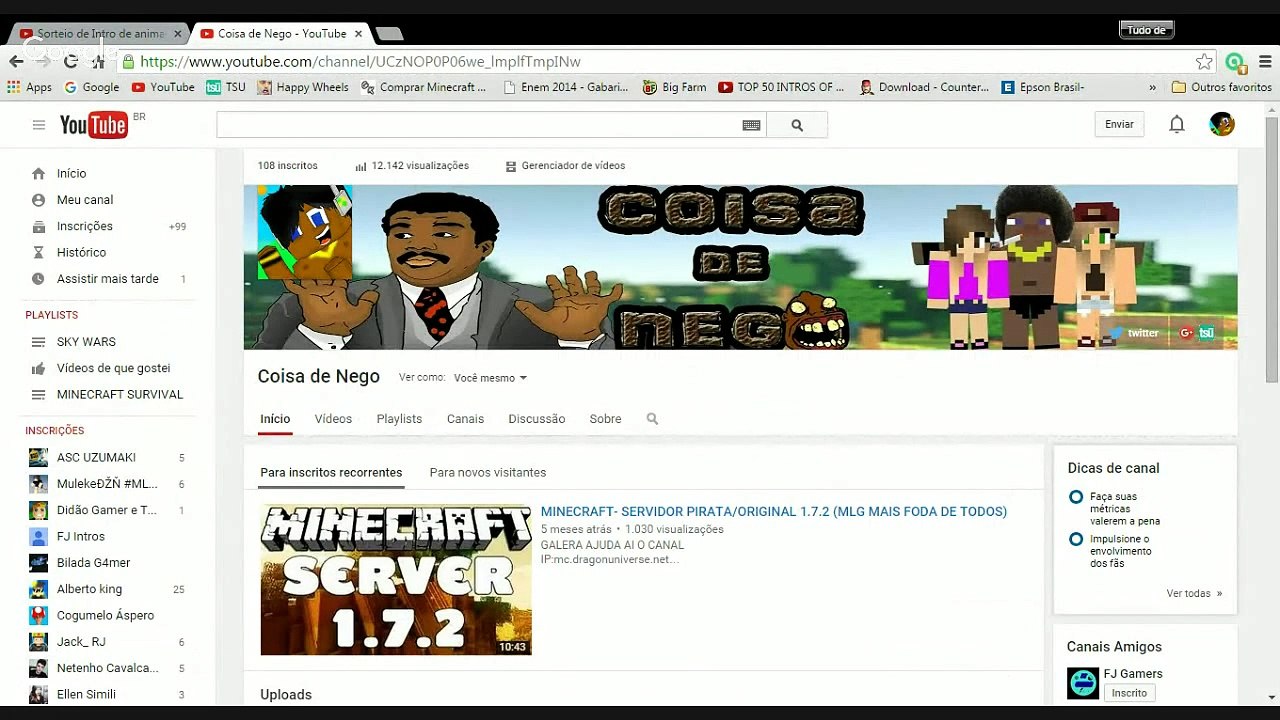Click the Inscrições sidebar icon
Screen dimensions: 1280x720
[38, 226]
